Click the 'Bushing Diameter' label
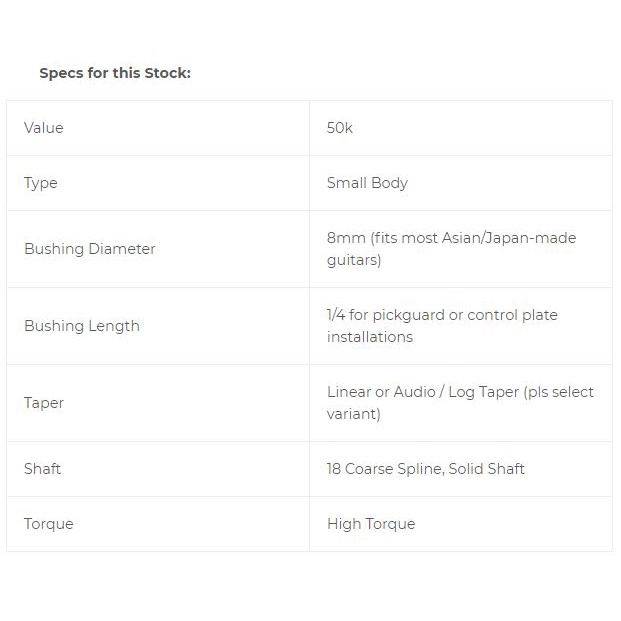 pos(90,249)
